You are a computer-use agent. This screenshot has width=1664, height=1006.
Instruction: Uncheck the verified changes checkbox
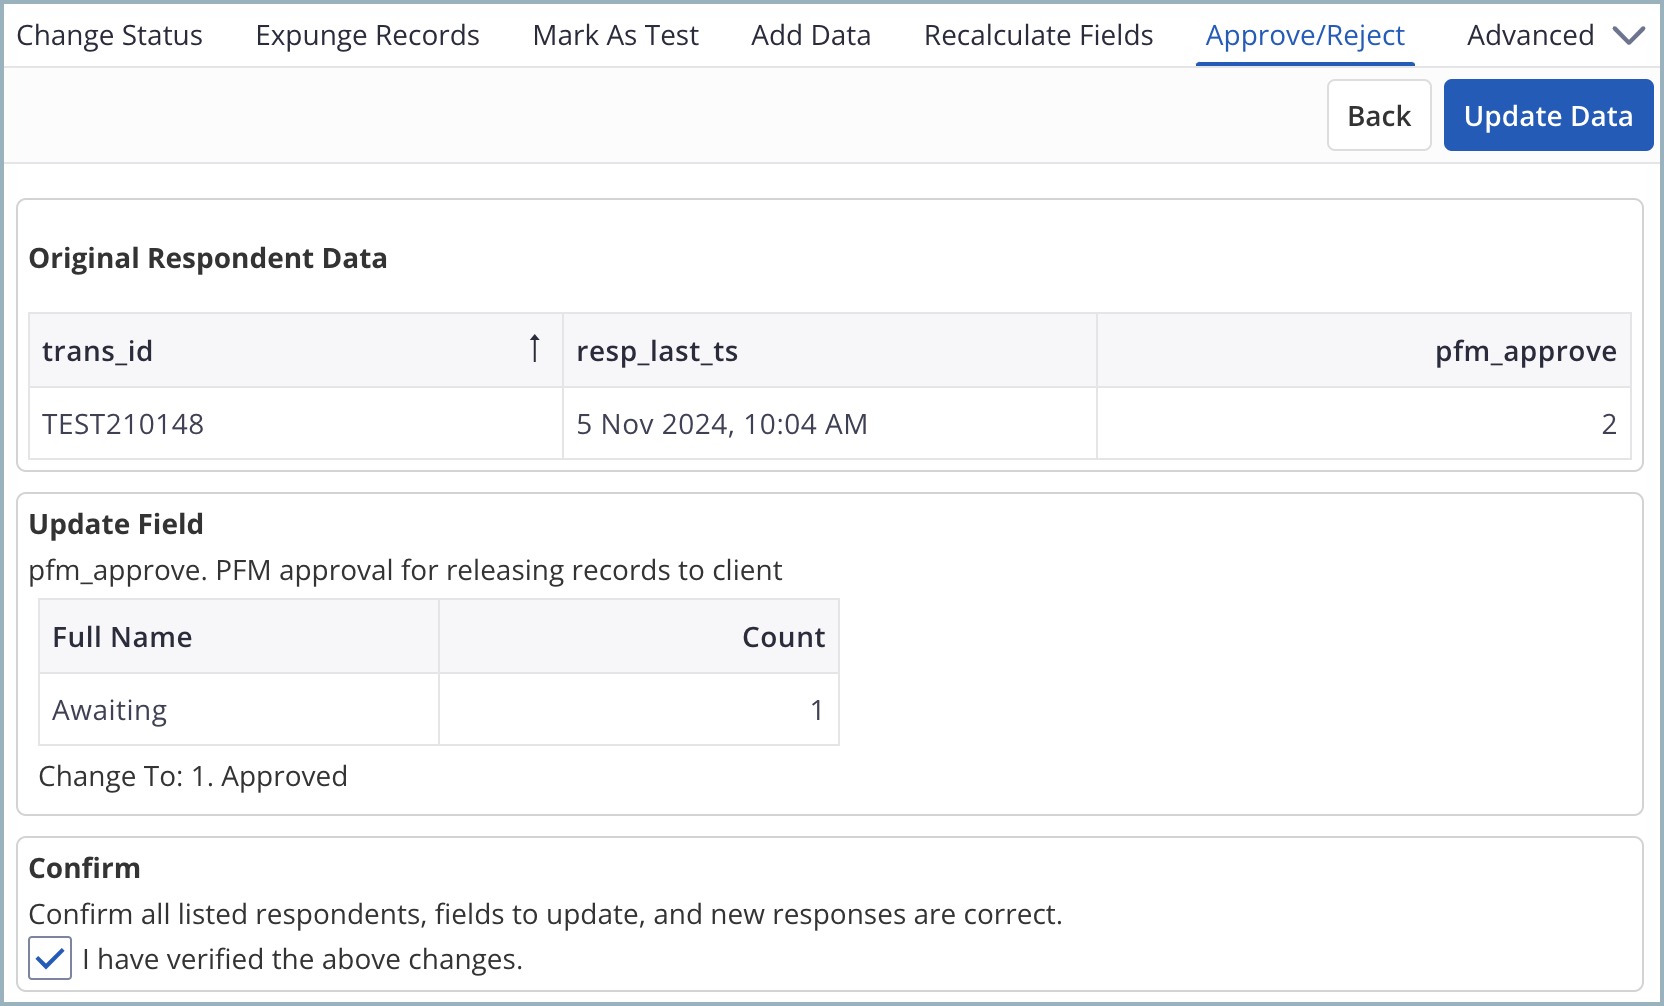pyautogui.click(x=50, y=958)
